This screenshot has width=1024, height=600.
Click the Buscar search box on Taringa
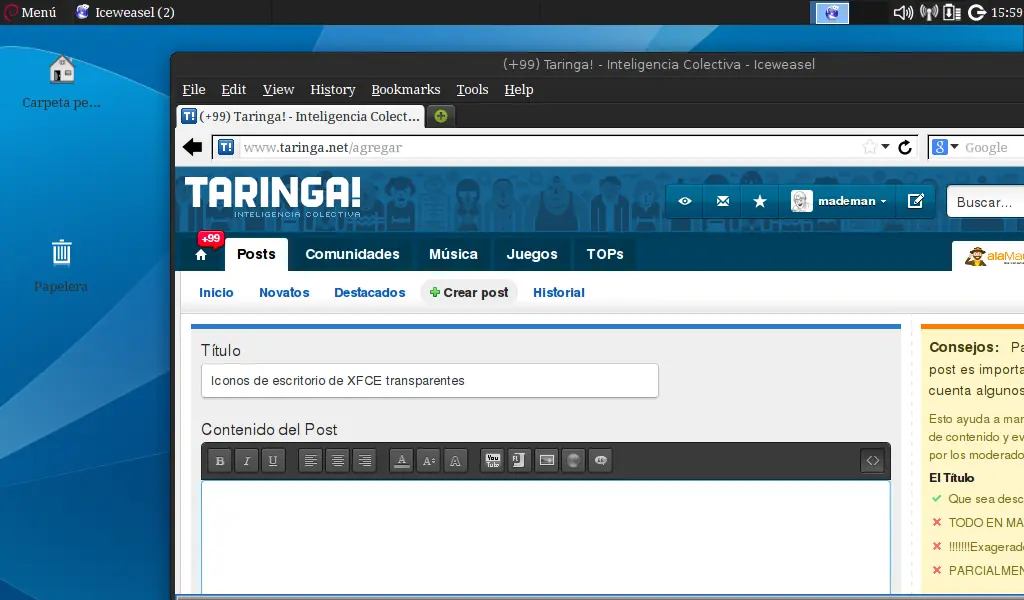tap(985, 202)
